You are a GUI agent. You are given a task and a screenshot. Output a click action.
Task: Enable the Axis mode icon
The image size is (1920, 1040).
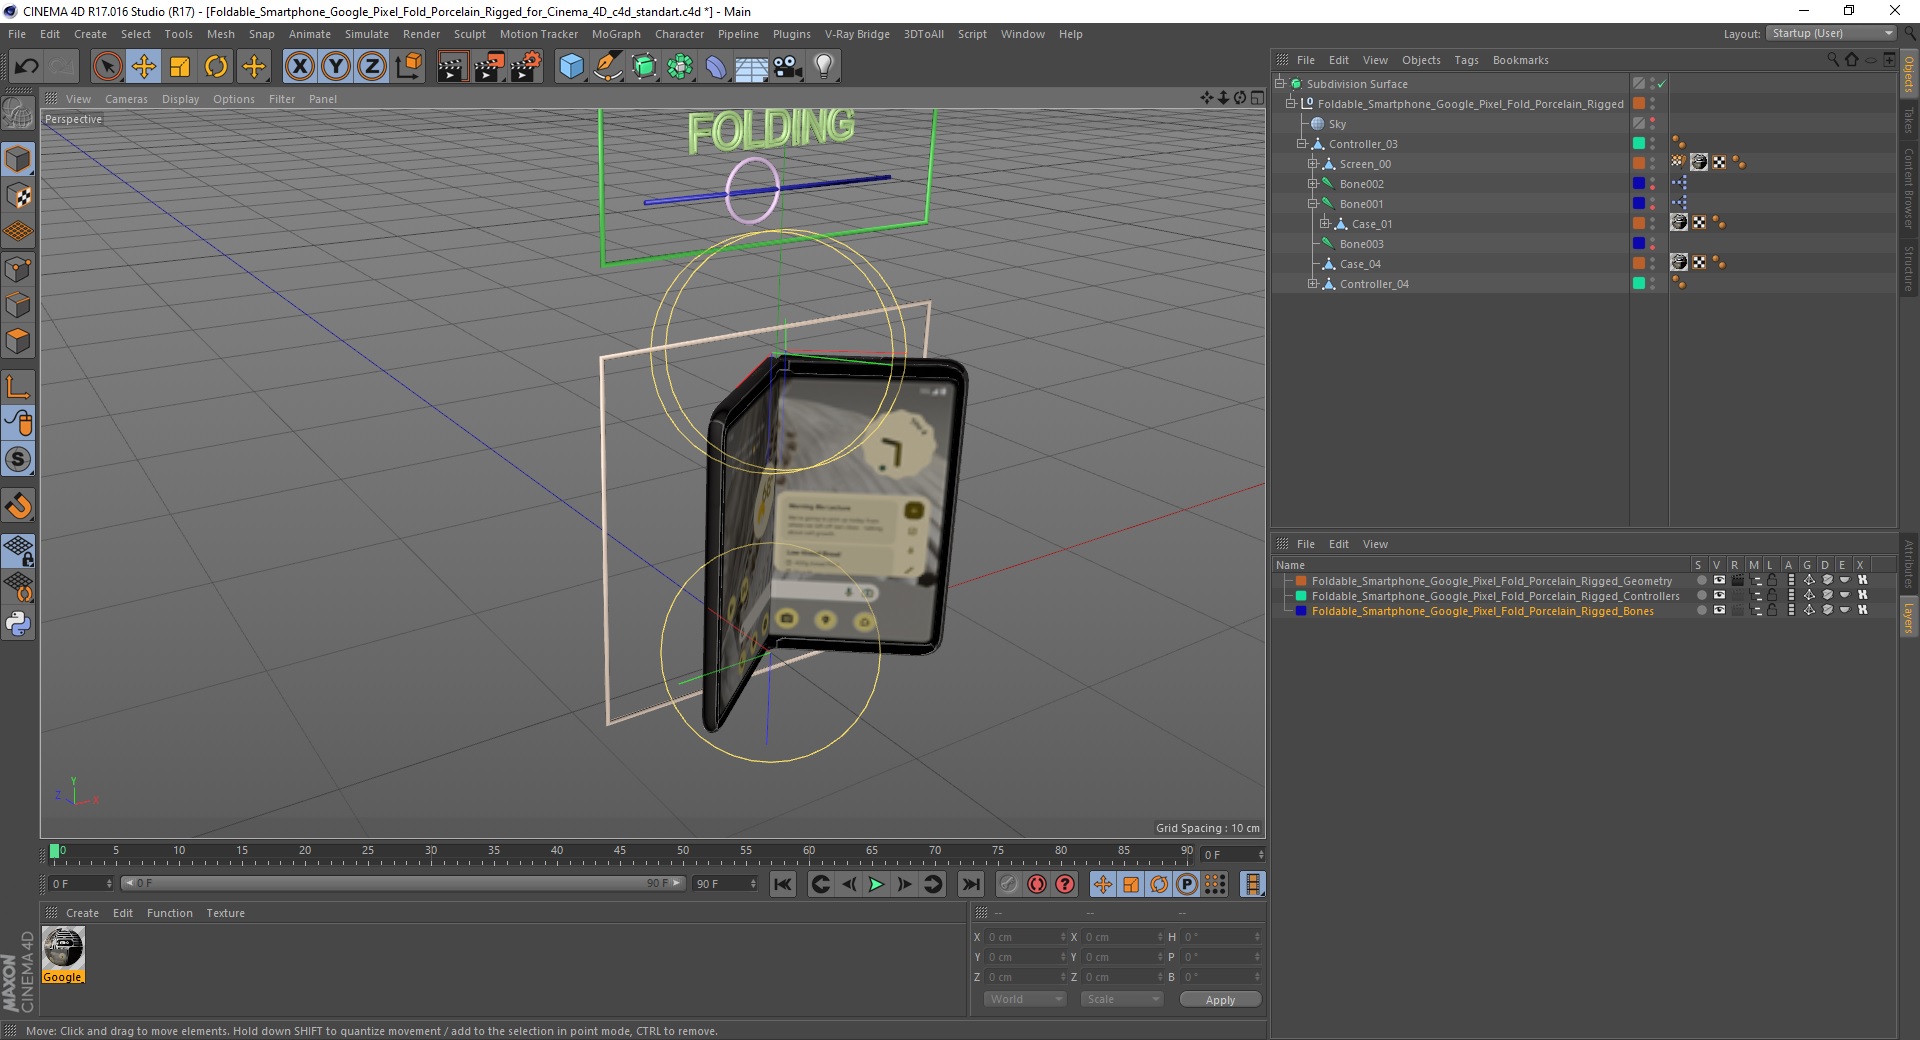(x=18, y=387)
